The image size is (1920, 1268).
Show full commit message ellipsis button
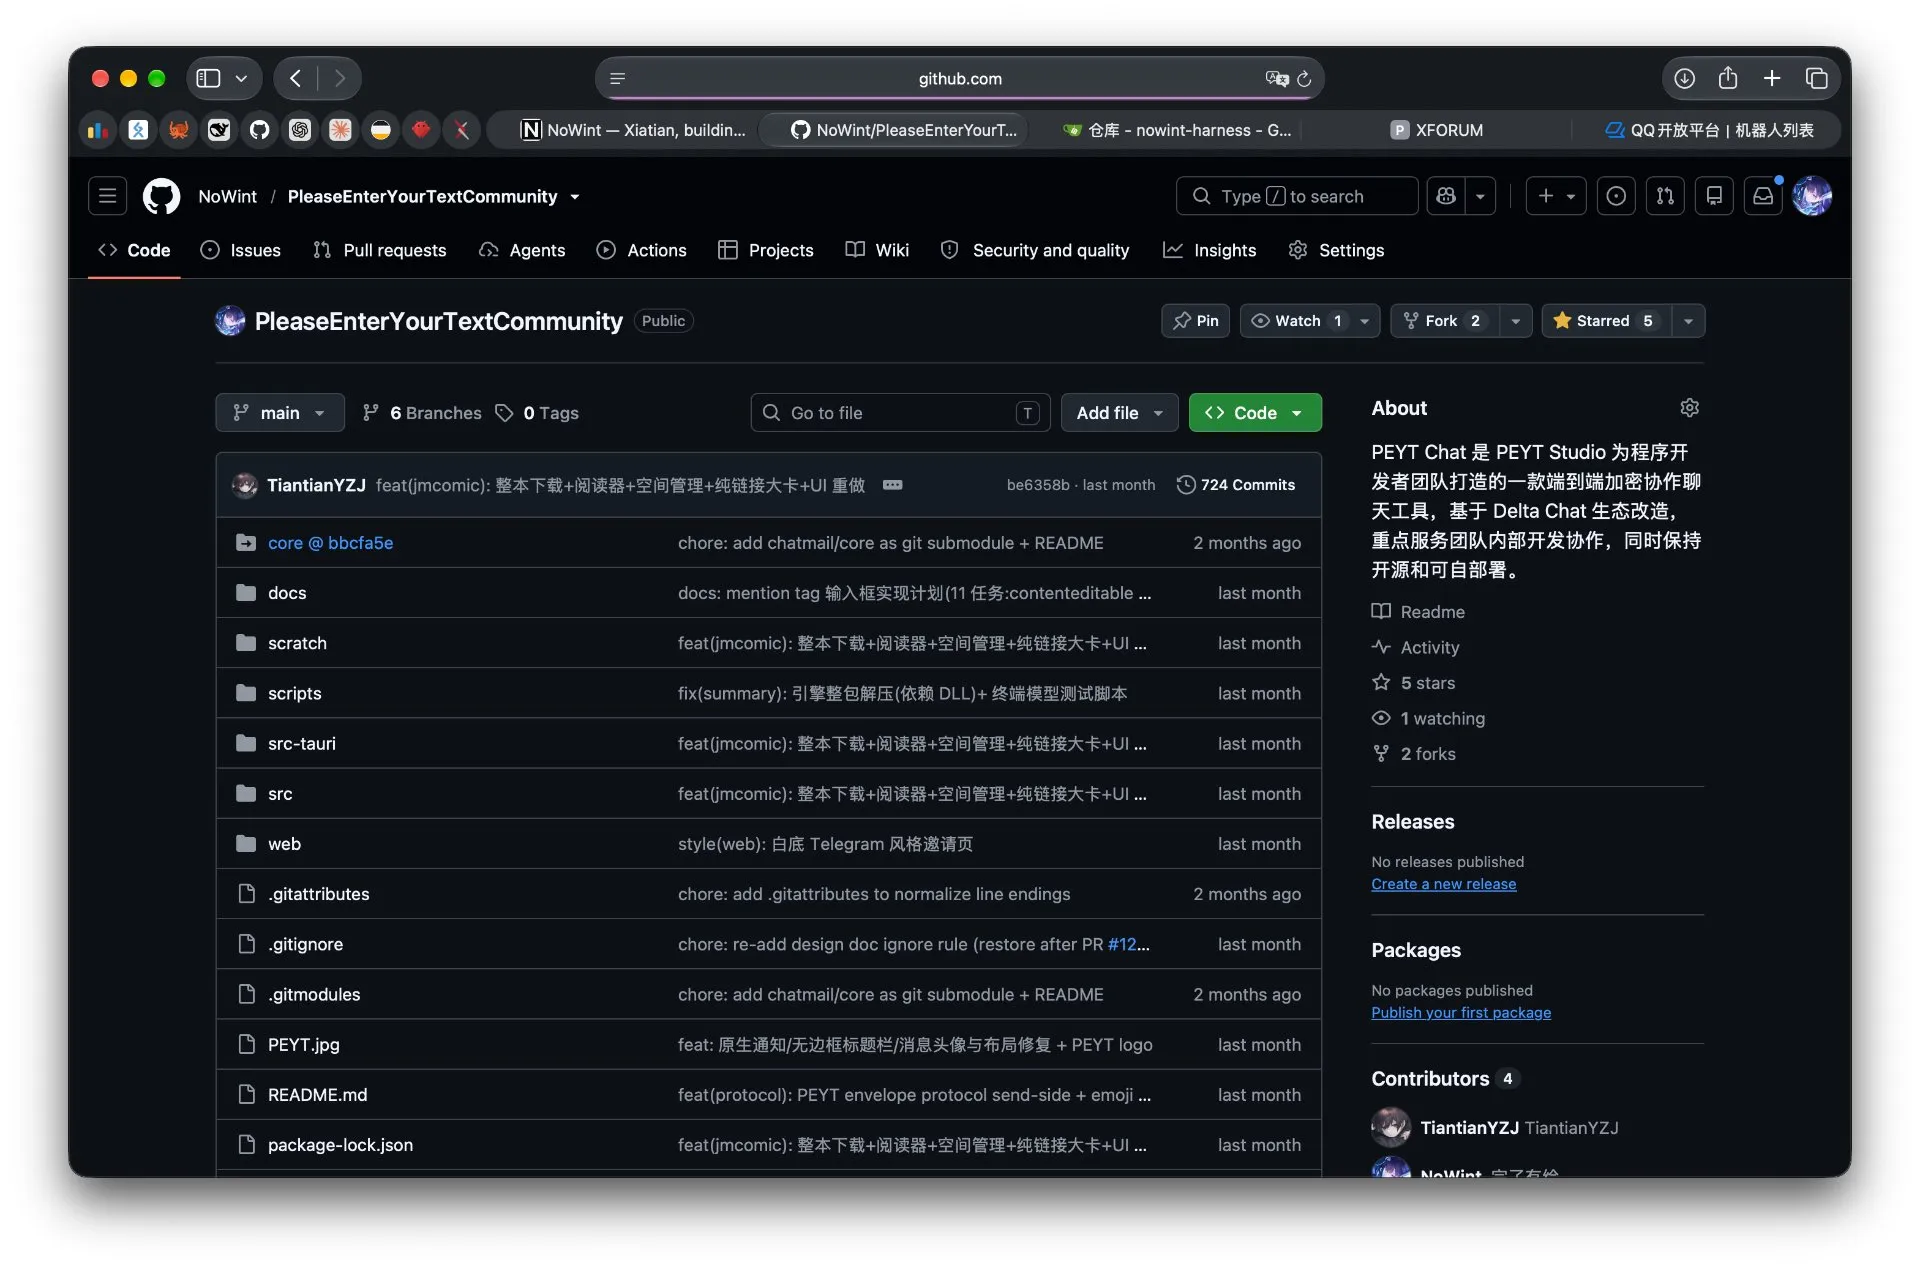pos(893,485)
